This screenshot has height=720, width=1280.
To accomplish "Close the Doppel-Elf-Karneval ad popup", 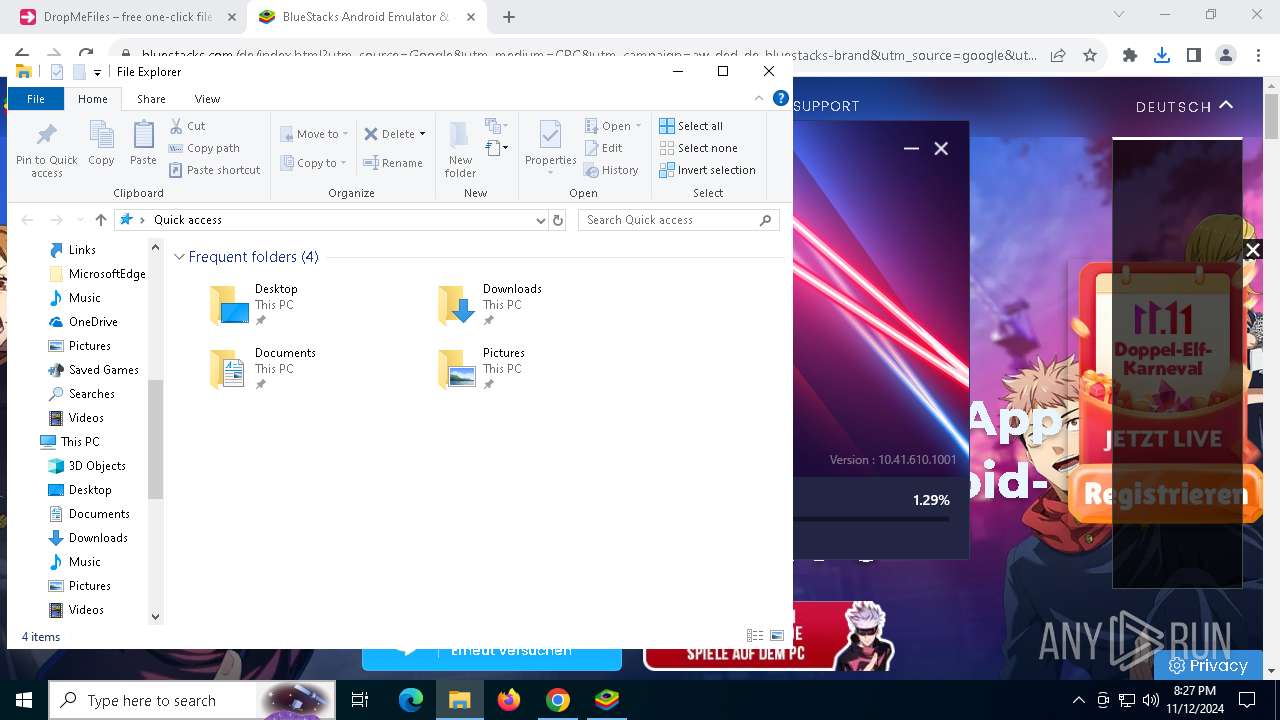I will click(x=1252, y=250).
